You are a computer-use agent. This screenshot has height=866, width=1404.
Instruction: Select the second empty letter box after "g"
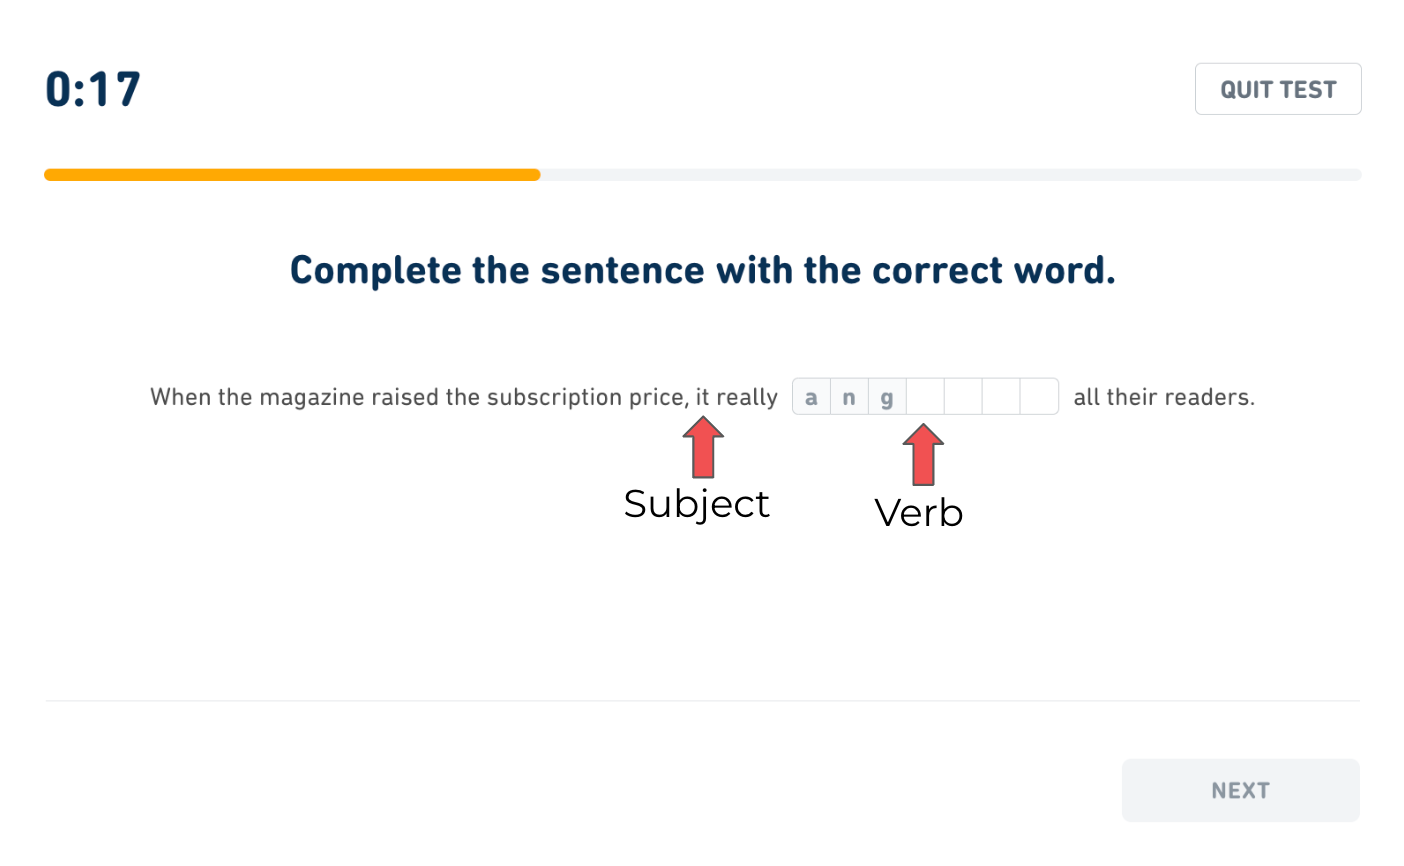963,397
